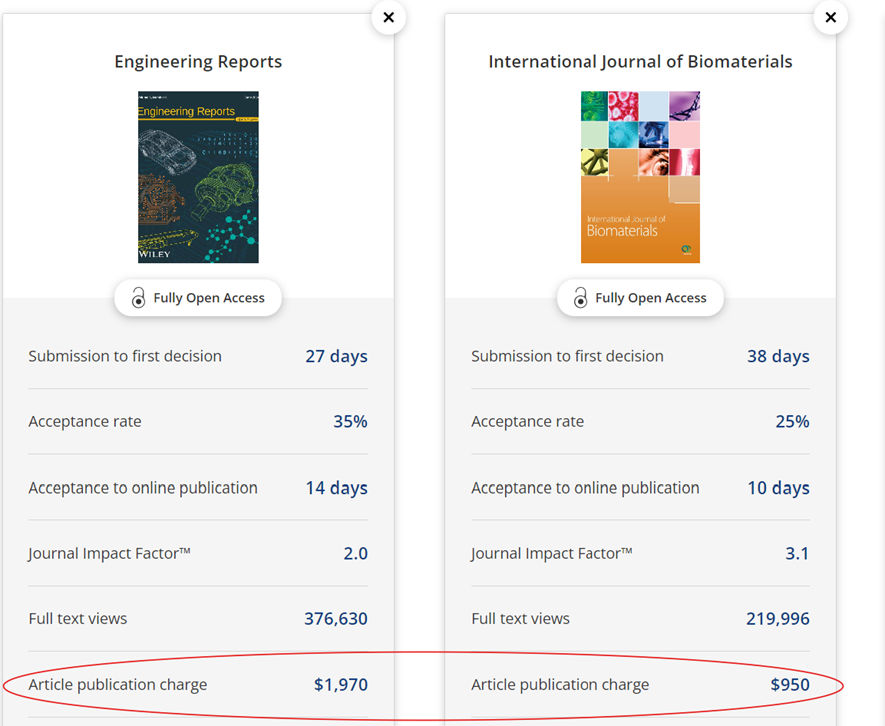Open the International Journal of Biomaterials title link
Screen dimensions: 885x726
(x=640, y=61)
